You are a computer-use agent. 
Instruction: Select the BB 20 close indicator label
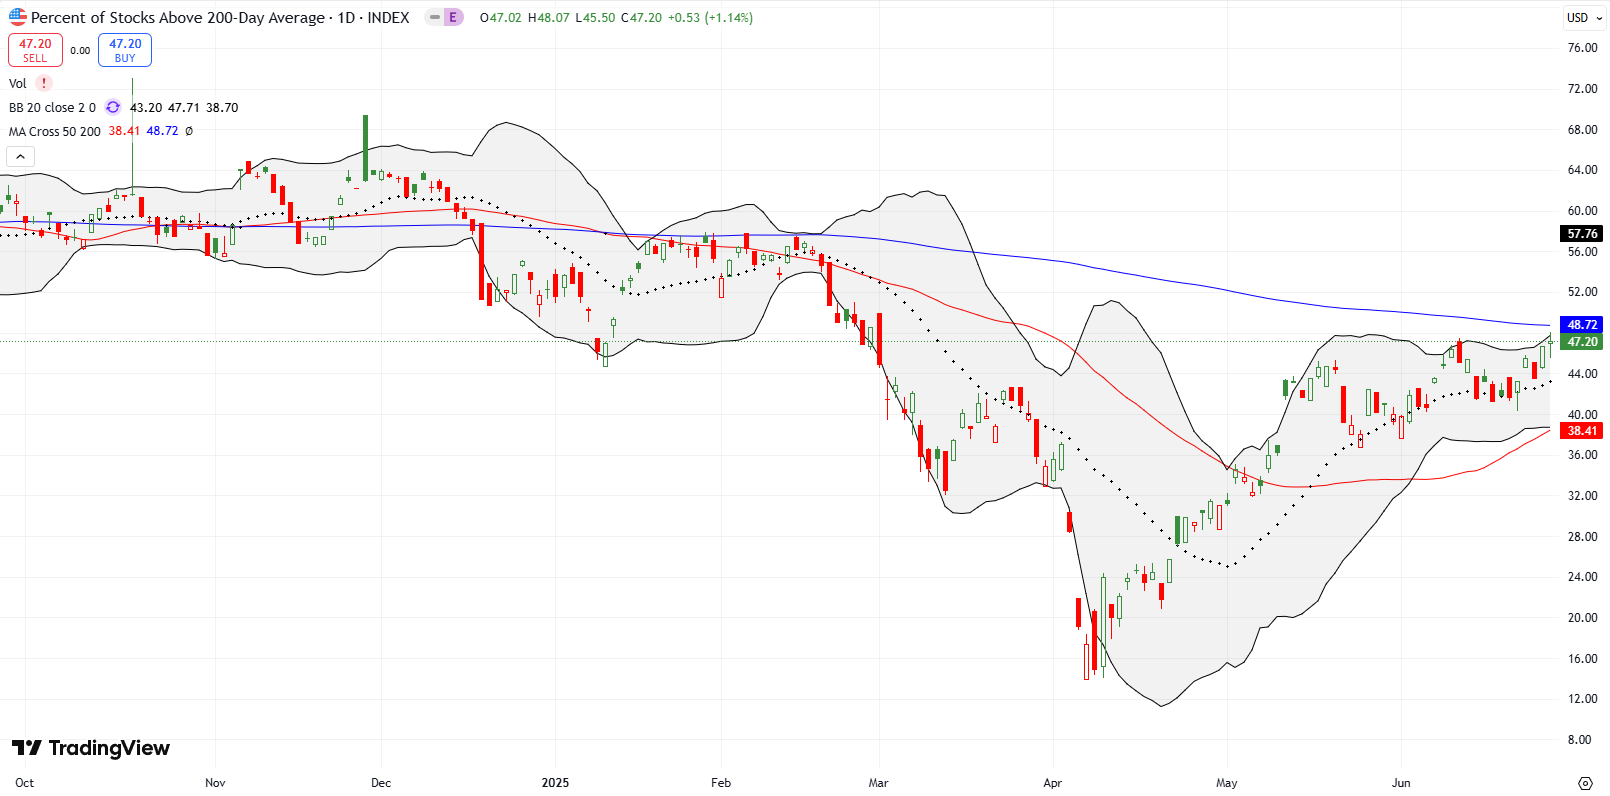coord(52,107)
